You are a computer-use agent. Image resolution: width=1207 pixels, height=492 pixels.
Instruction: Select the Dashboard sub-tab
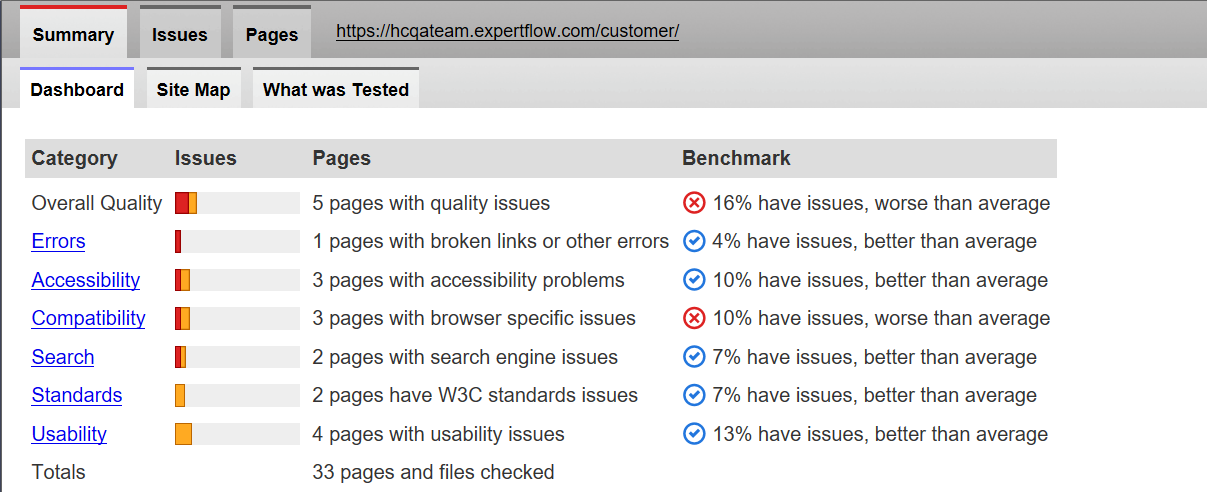point(77,90)
